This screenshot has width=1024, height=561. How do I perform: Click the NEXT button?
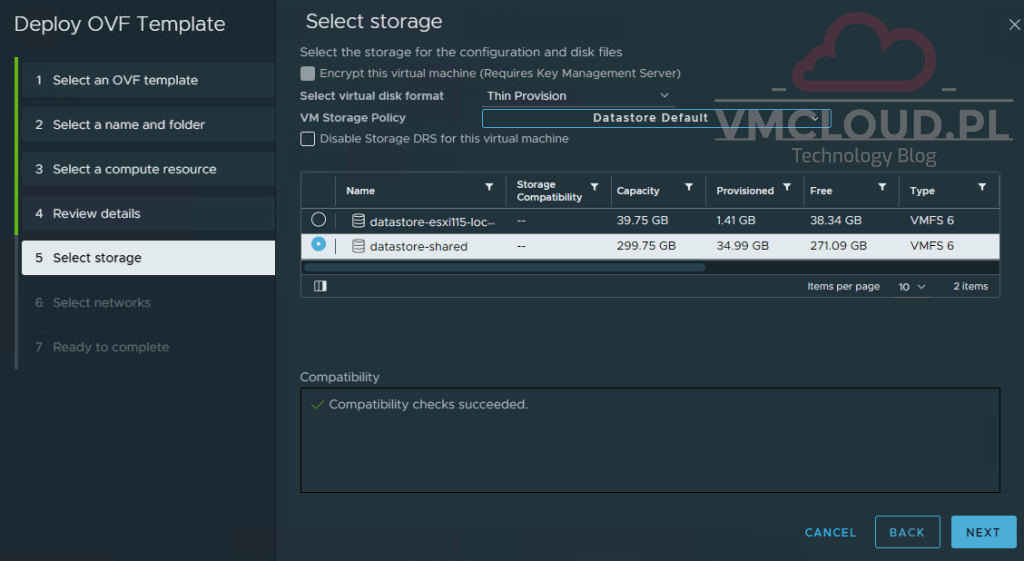tap(983, 532)
